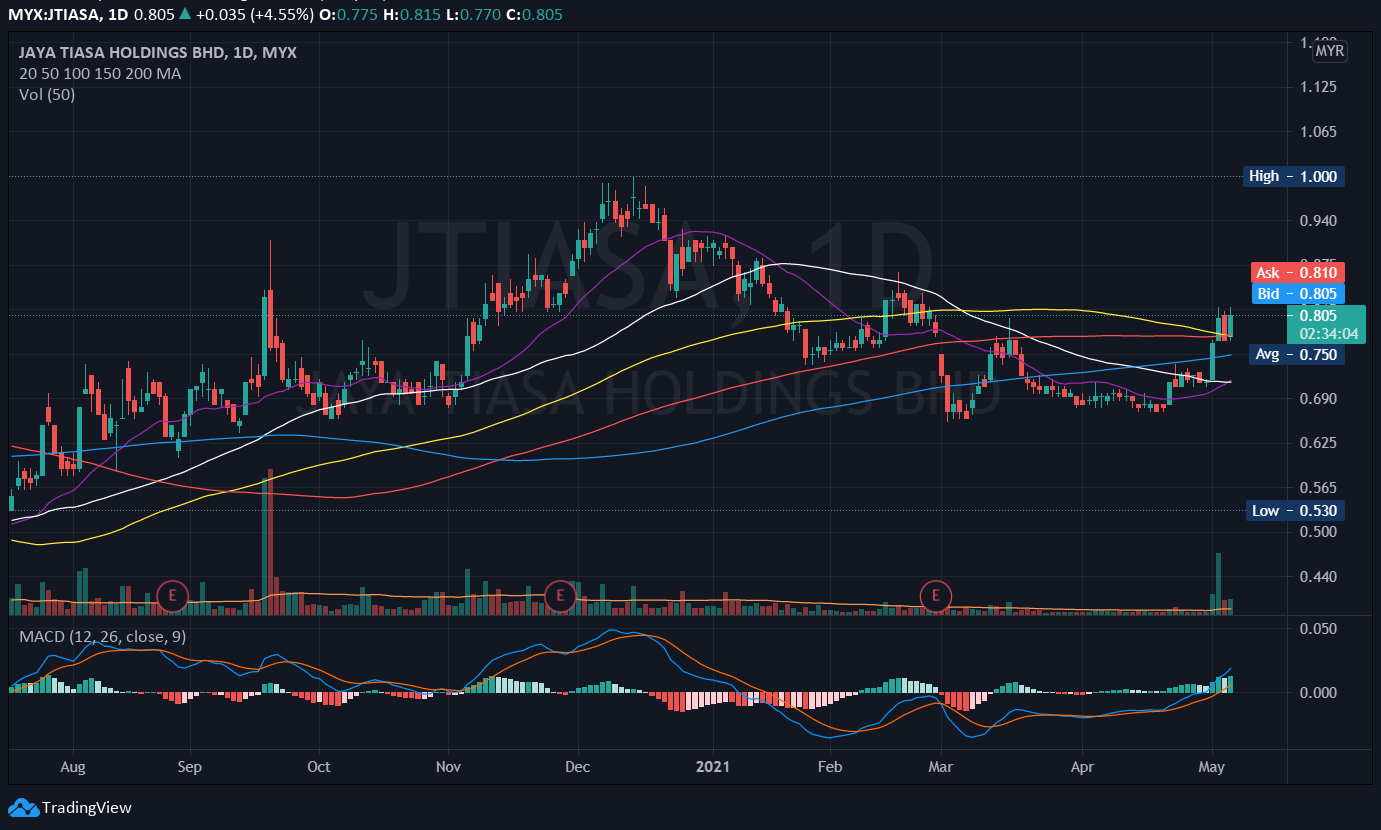Viewport: 1381px width, 830px height.
Task: Click the 0.940 tick on the price axis
Action: [1318, 220]
